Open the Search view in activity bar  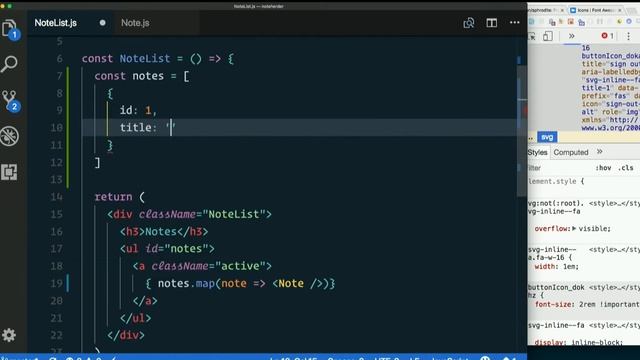point(9,64)
